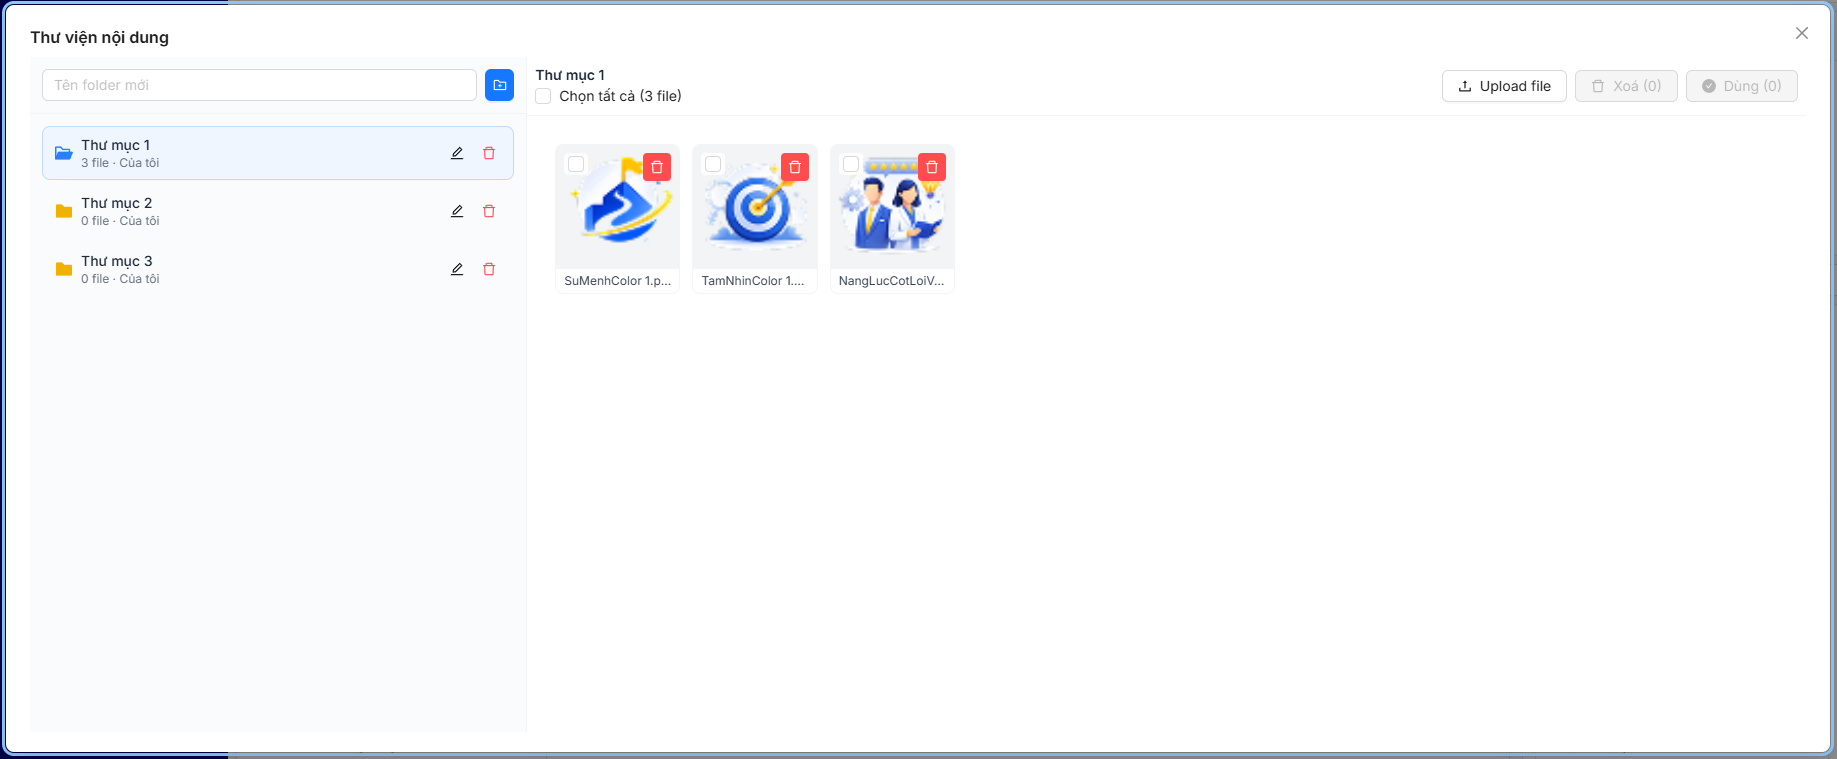Image resolution: width=1837 pixels, height=759 pixels.
Task: Delete Thư mục 3 folder
Action: click(x=489, y=269)
